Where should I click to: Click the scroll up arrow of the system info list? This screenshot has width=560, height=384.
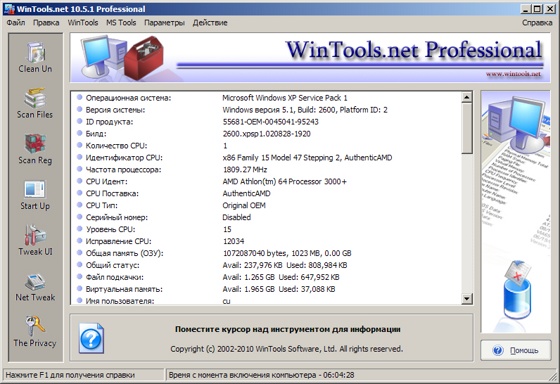click(x=467, y=97)
